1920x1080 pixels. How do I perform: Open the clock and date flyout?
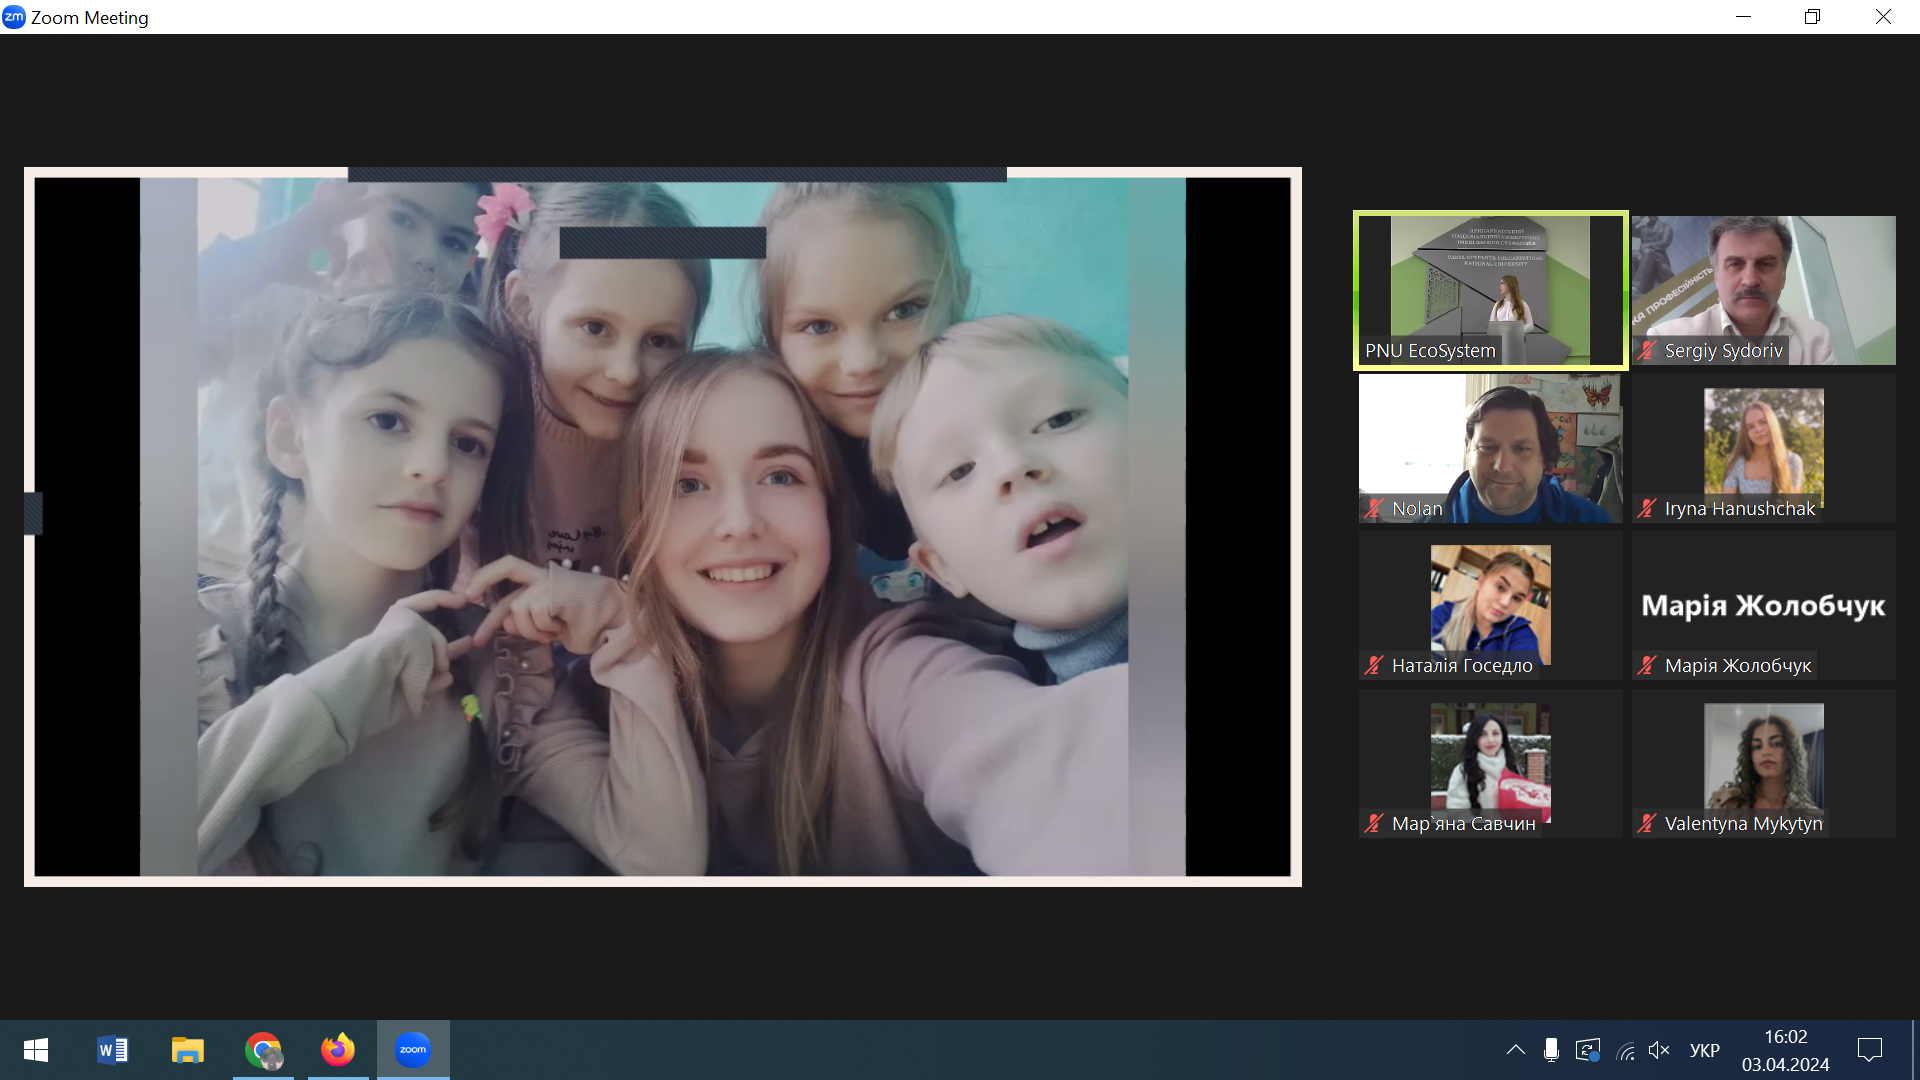1785,1050
